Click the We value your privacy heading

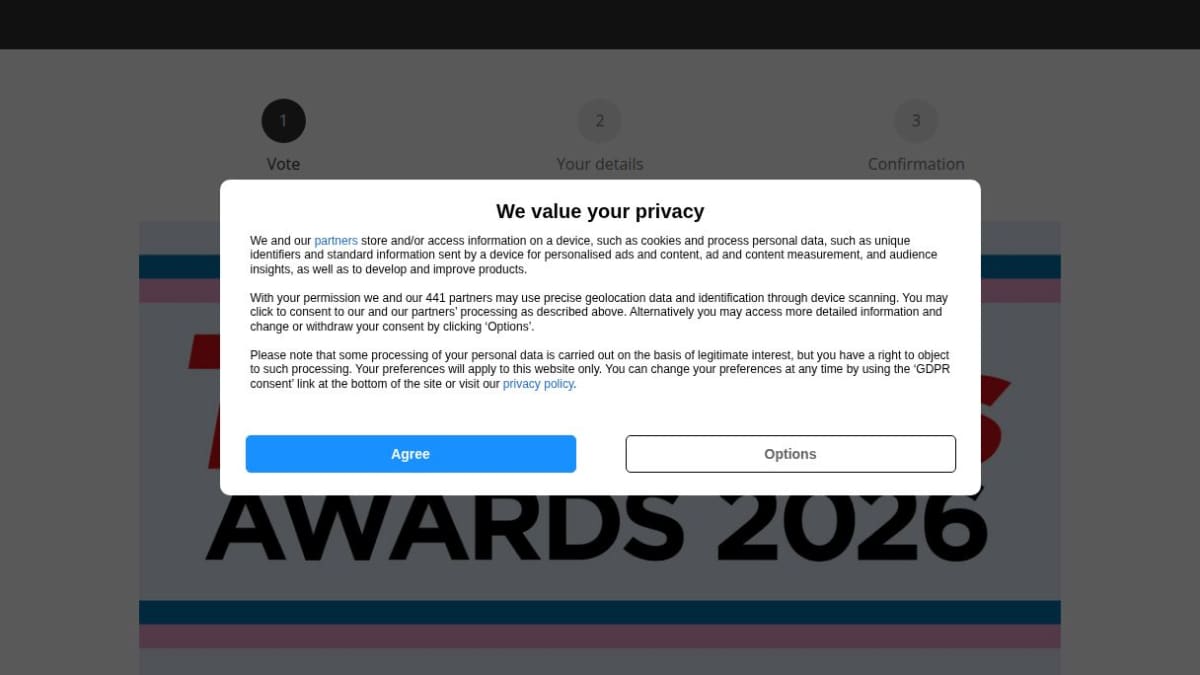600,211
